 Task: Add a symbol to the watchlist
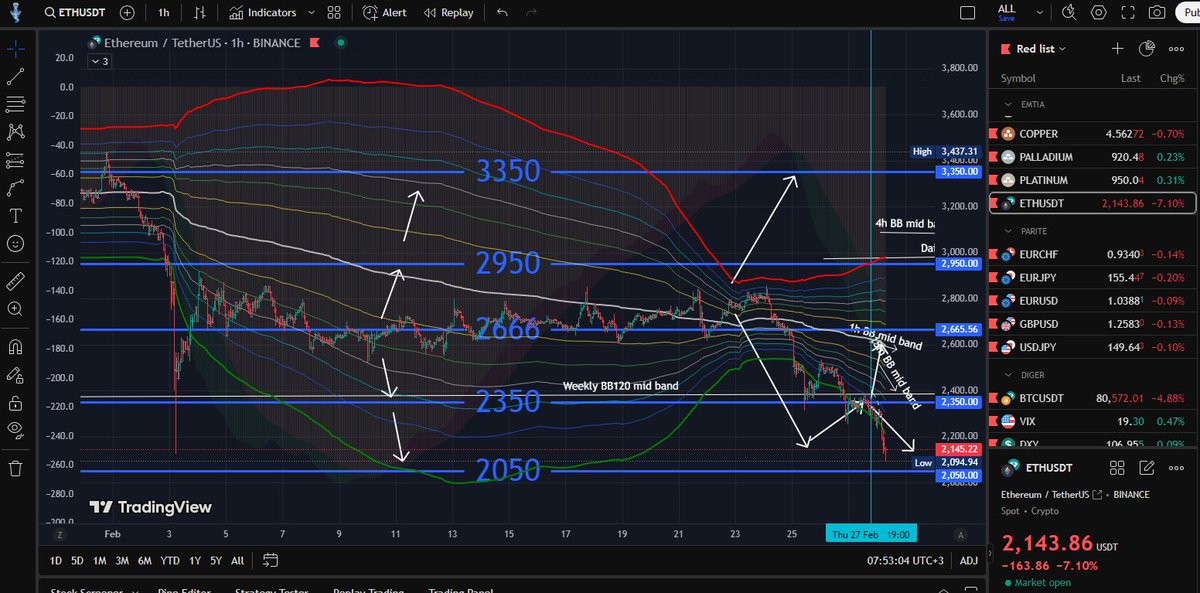(1118, 48)
